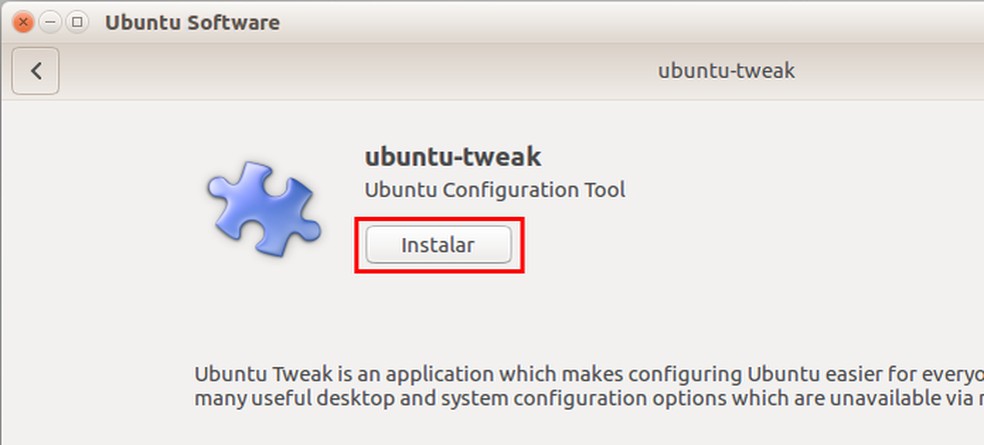Click blank area right of the Instalar button
The image size is (984, 445).
pyautogui.click(x=700, y=245)
